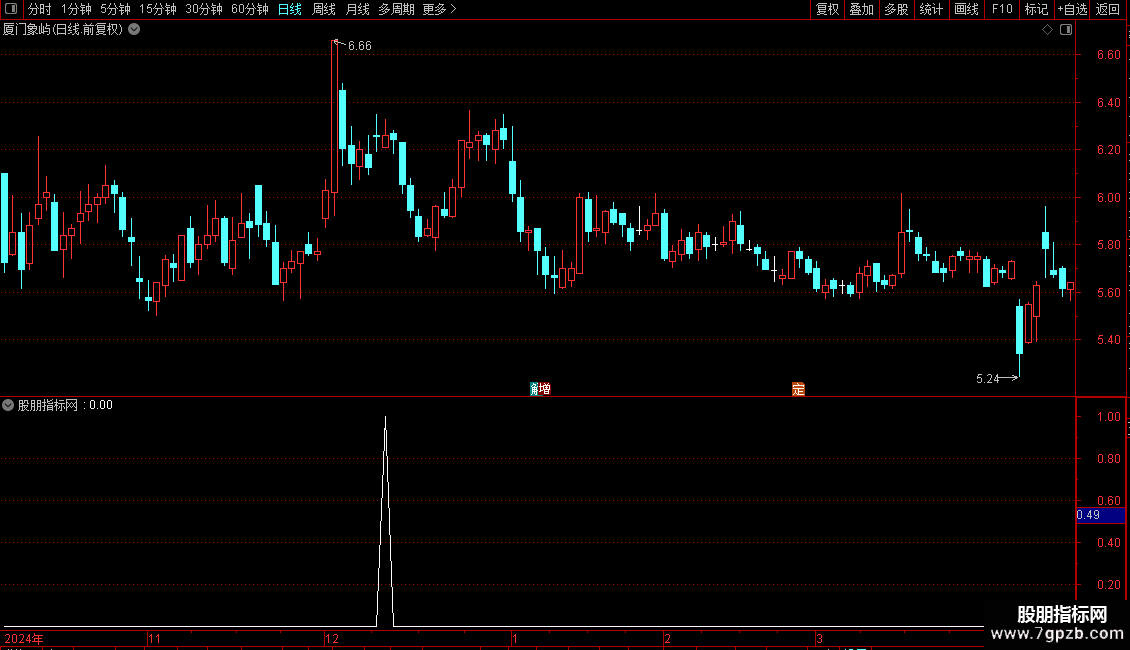Image resolution: width=1130 pixels, height=650 pixels.
Task: Select the 60分钟 period
Action: point(250,9)
